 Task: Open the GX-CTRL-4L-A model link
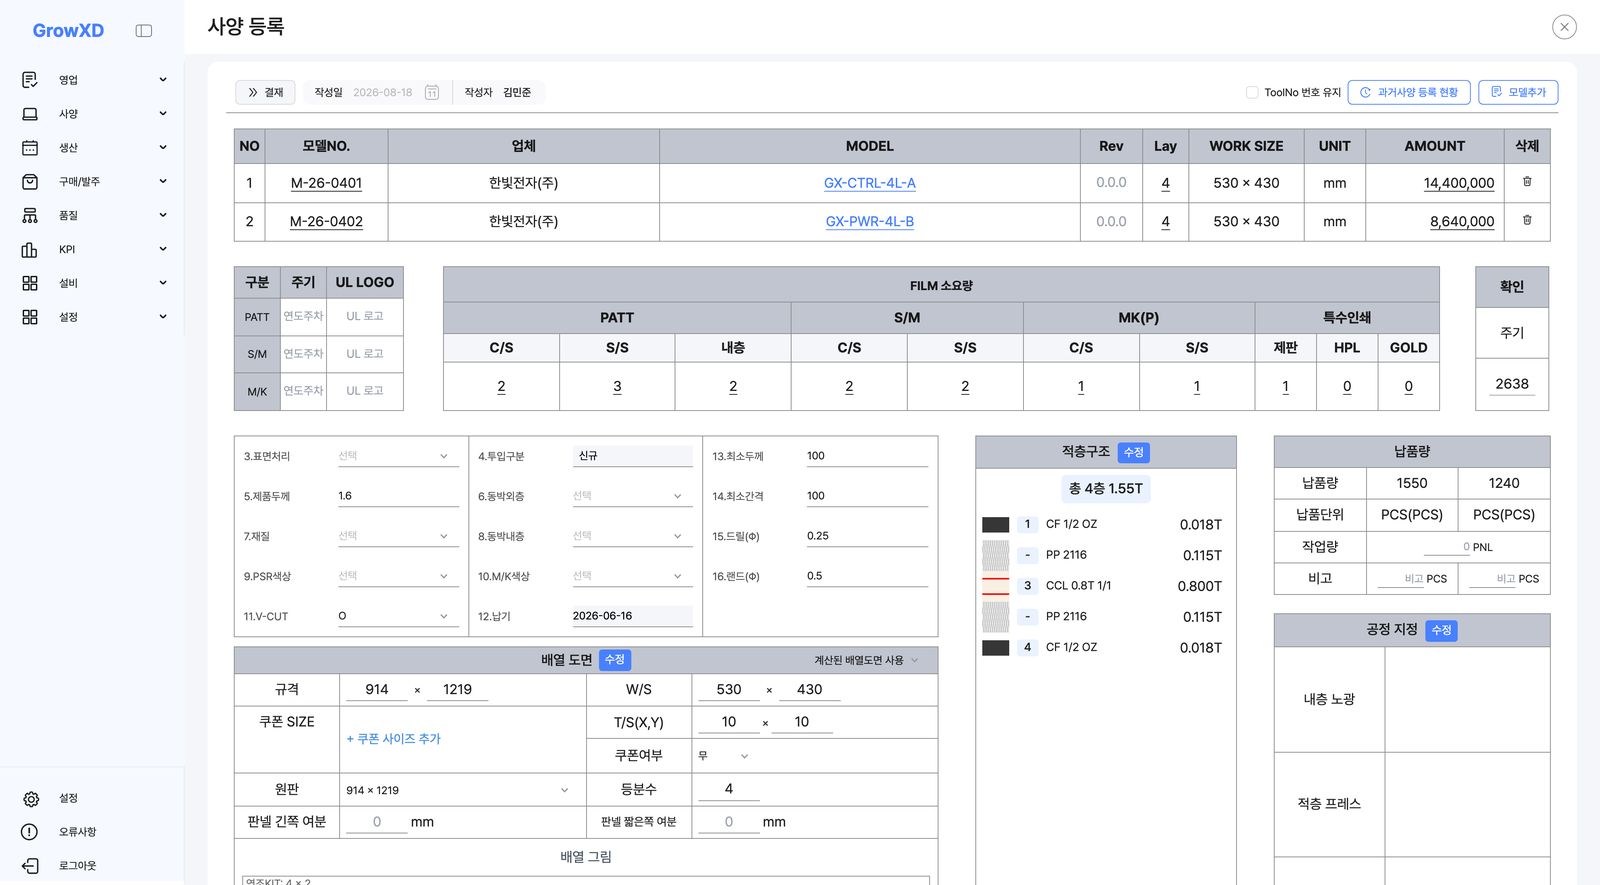pos(870,183)
